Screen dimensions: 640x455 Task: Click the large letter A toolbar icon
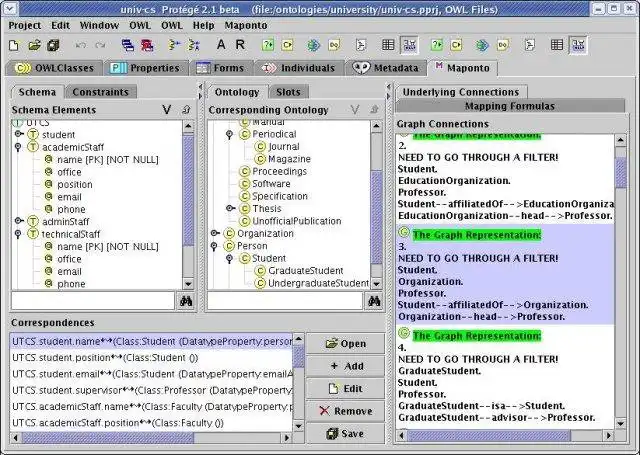[221, 44]
